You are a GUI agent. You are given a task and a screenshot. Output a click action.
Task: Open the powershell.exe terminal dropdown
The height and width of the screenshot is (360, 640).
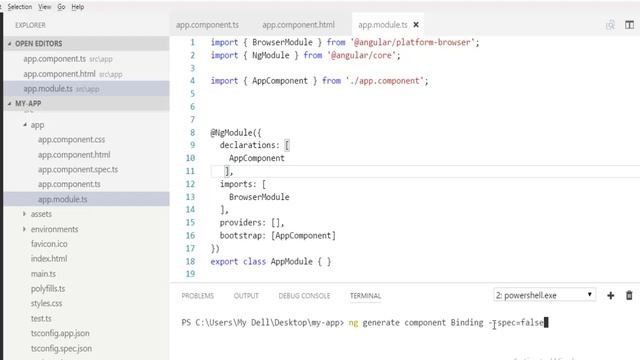click(x=544, y=295)
